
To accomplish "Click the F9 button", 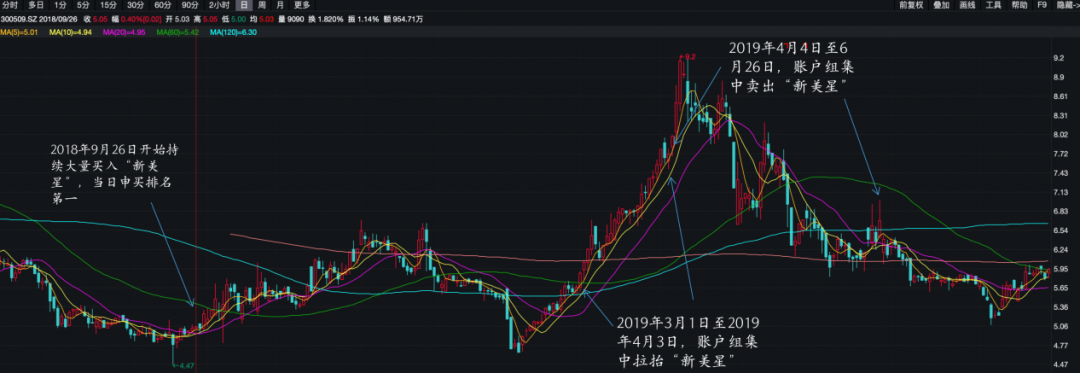I will [x=1042, y=5].
